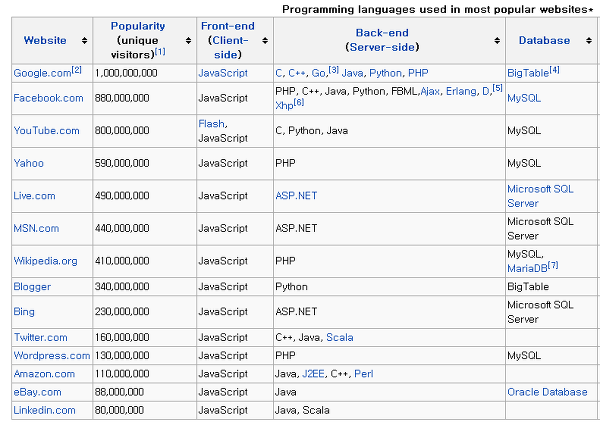Open Amazon.com link
Viewport: 600px width, 422px height.
pyautogui.click(x=44, y=374)
